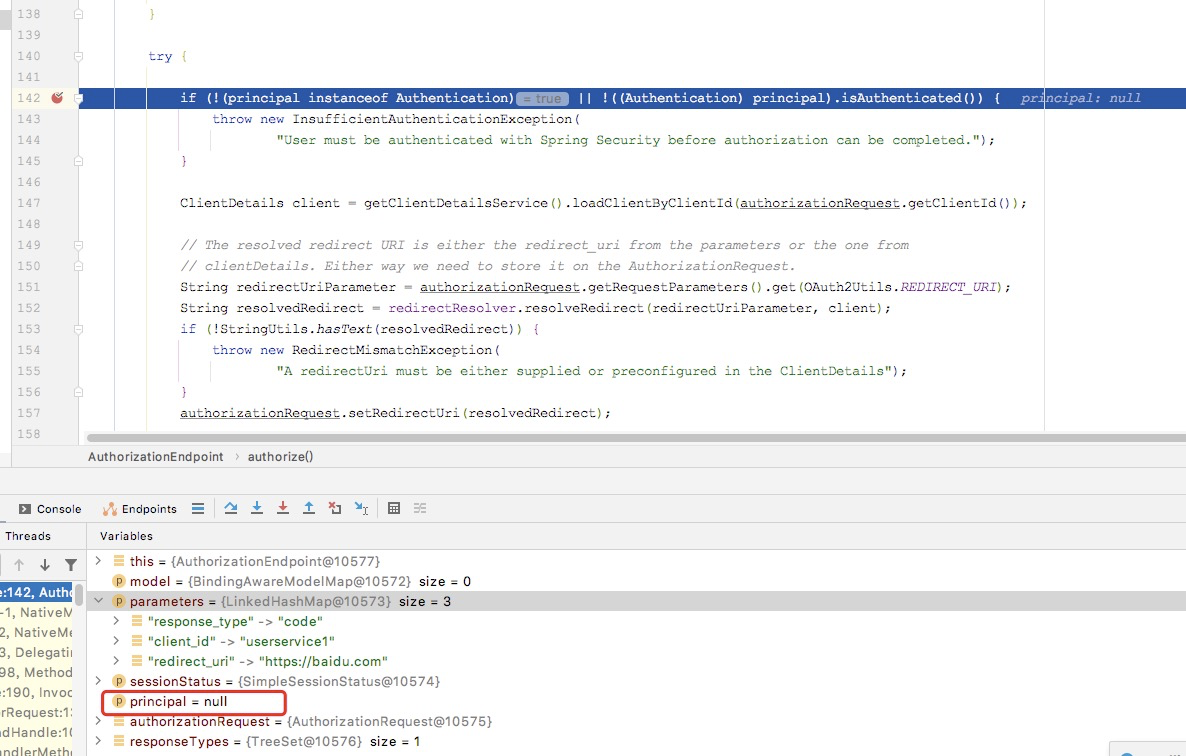Switch to the Threads tab
The width and height of the screenshot is (1186, 756).
click(26, 536)
